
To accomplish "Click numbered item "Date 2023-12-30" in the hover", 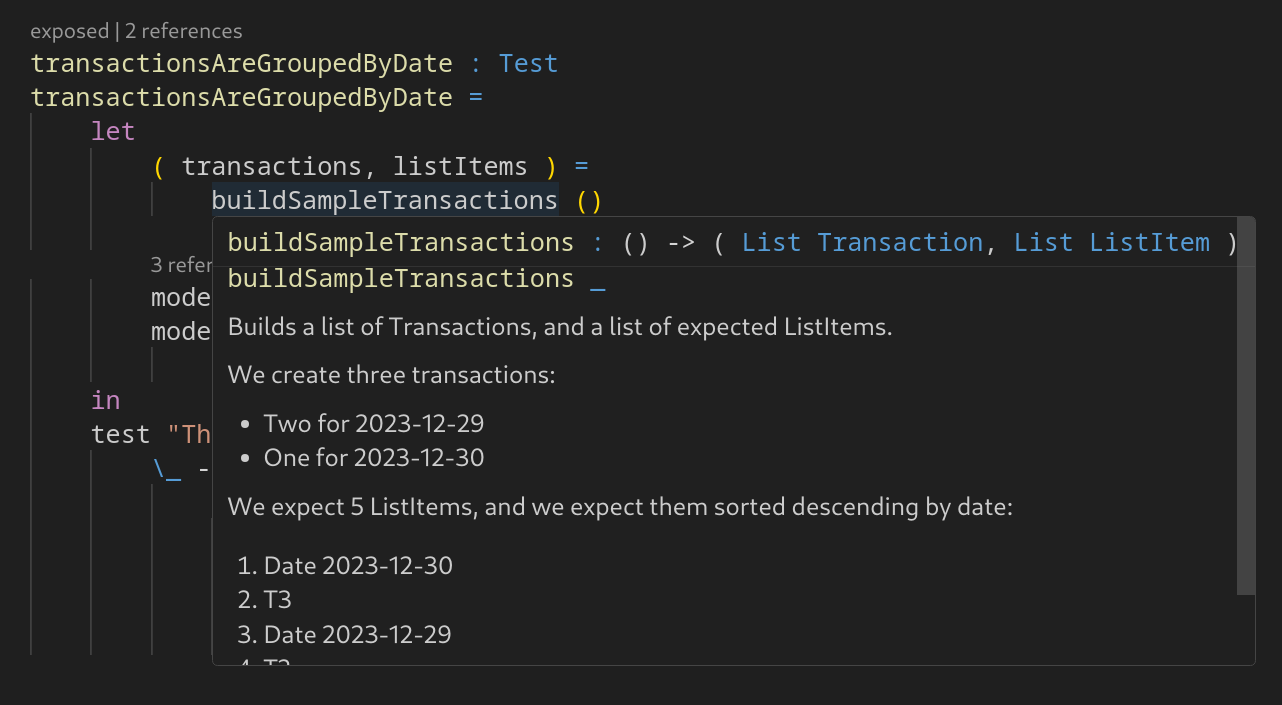I will (357, 566).
